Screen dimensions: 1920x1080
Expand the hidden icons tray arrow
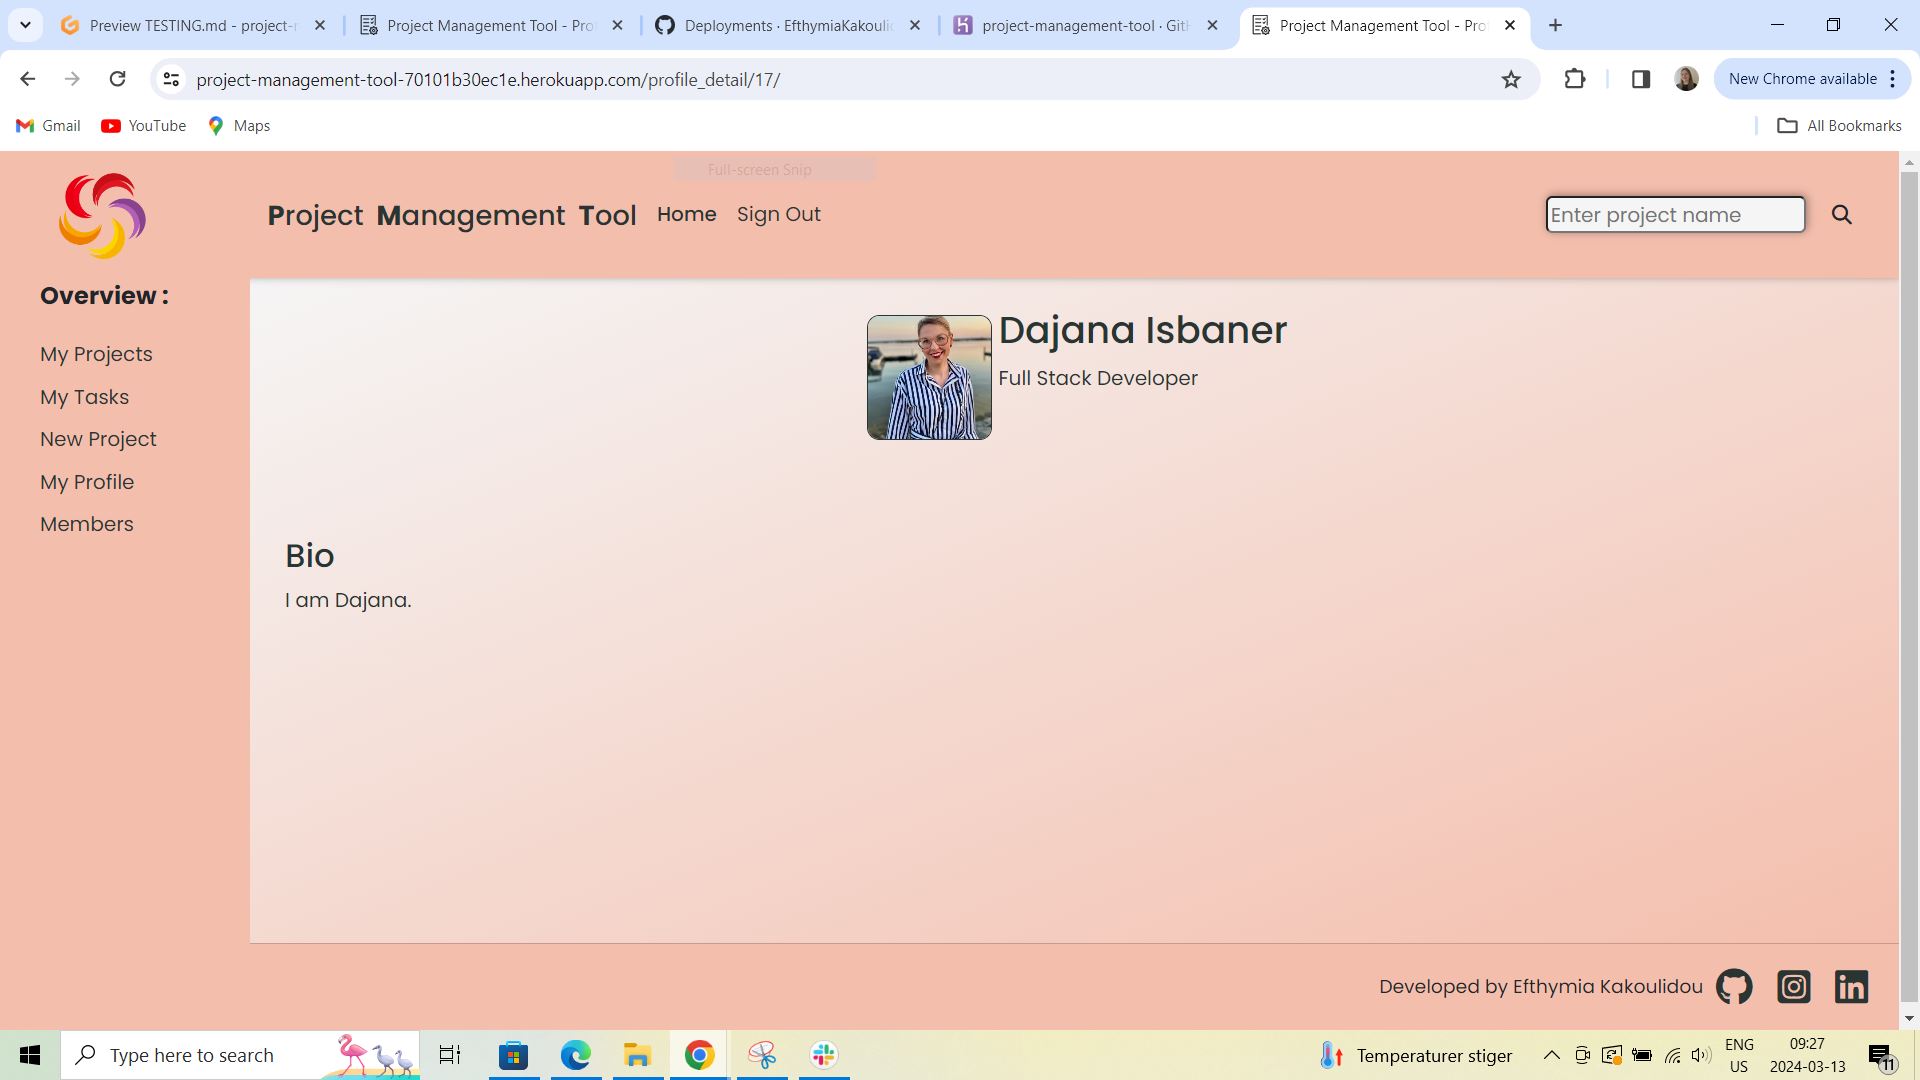pos(1551,1055)
